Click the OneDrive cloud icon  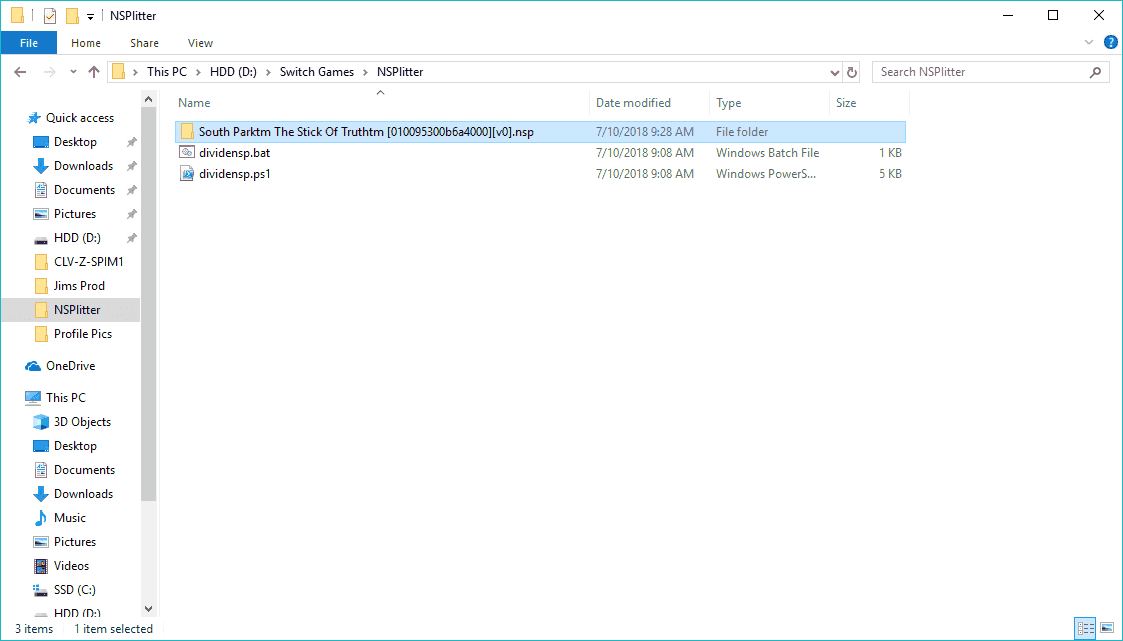tap(33, 366)
